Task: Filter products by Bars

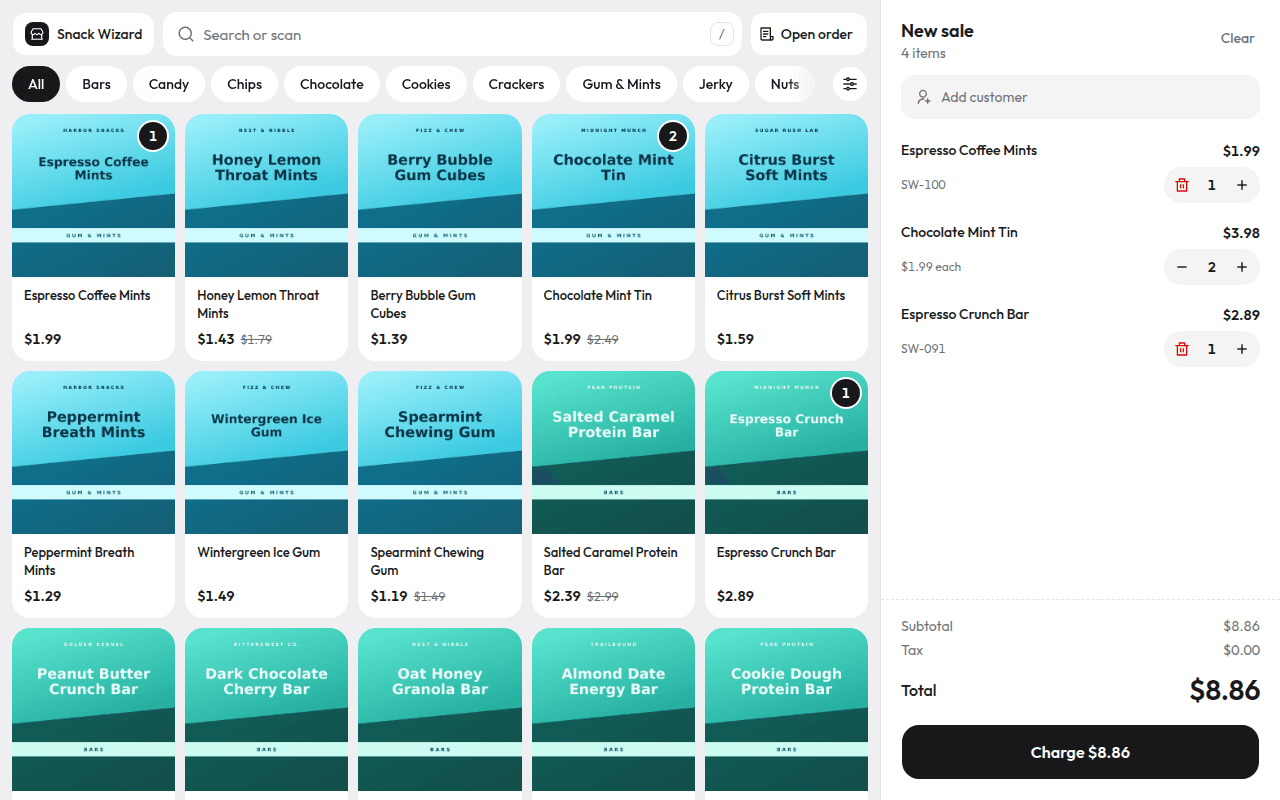Action: click(x=96, y=84)
